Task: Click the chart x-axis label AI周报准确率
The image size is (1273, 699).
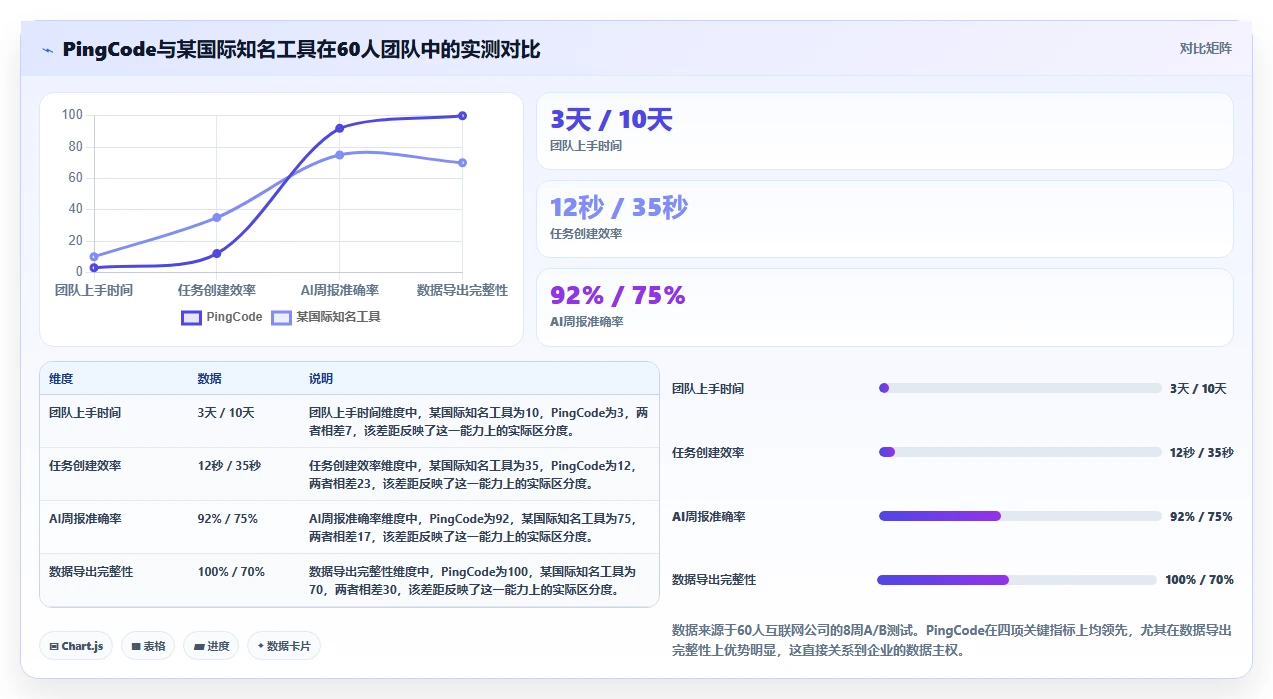Action: coord(339,290)
